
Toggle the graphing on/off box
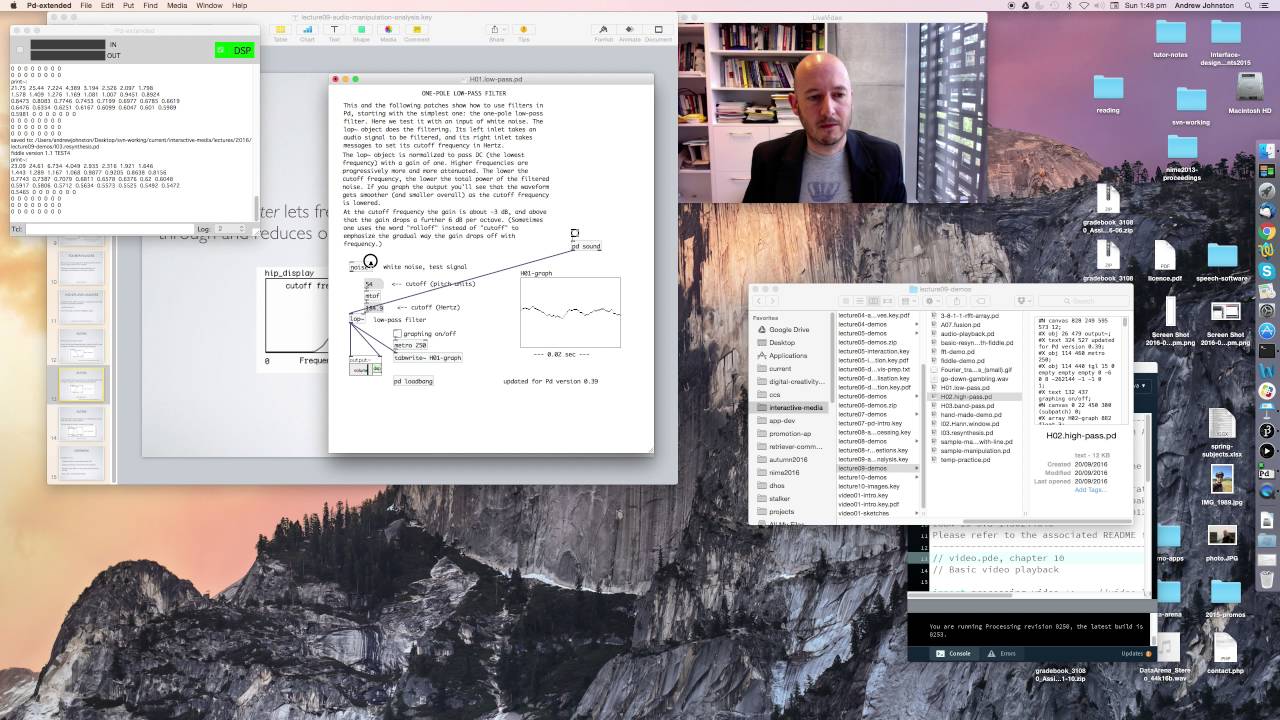point(397,334)
